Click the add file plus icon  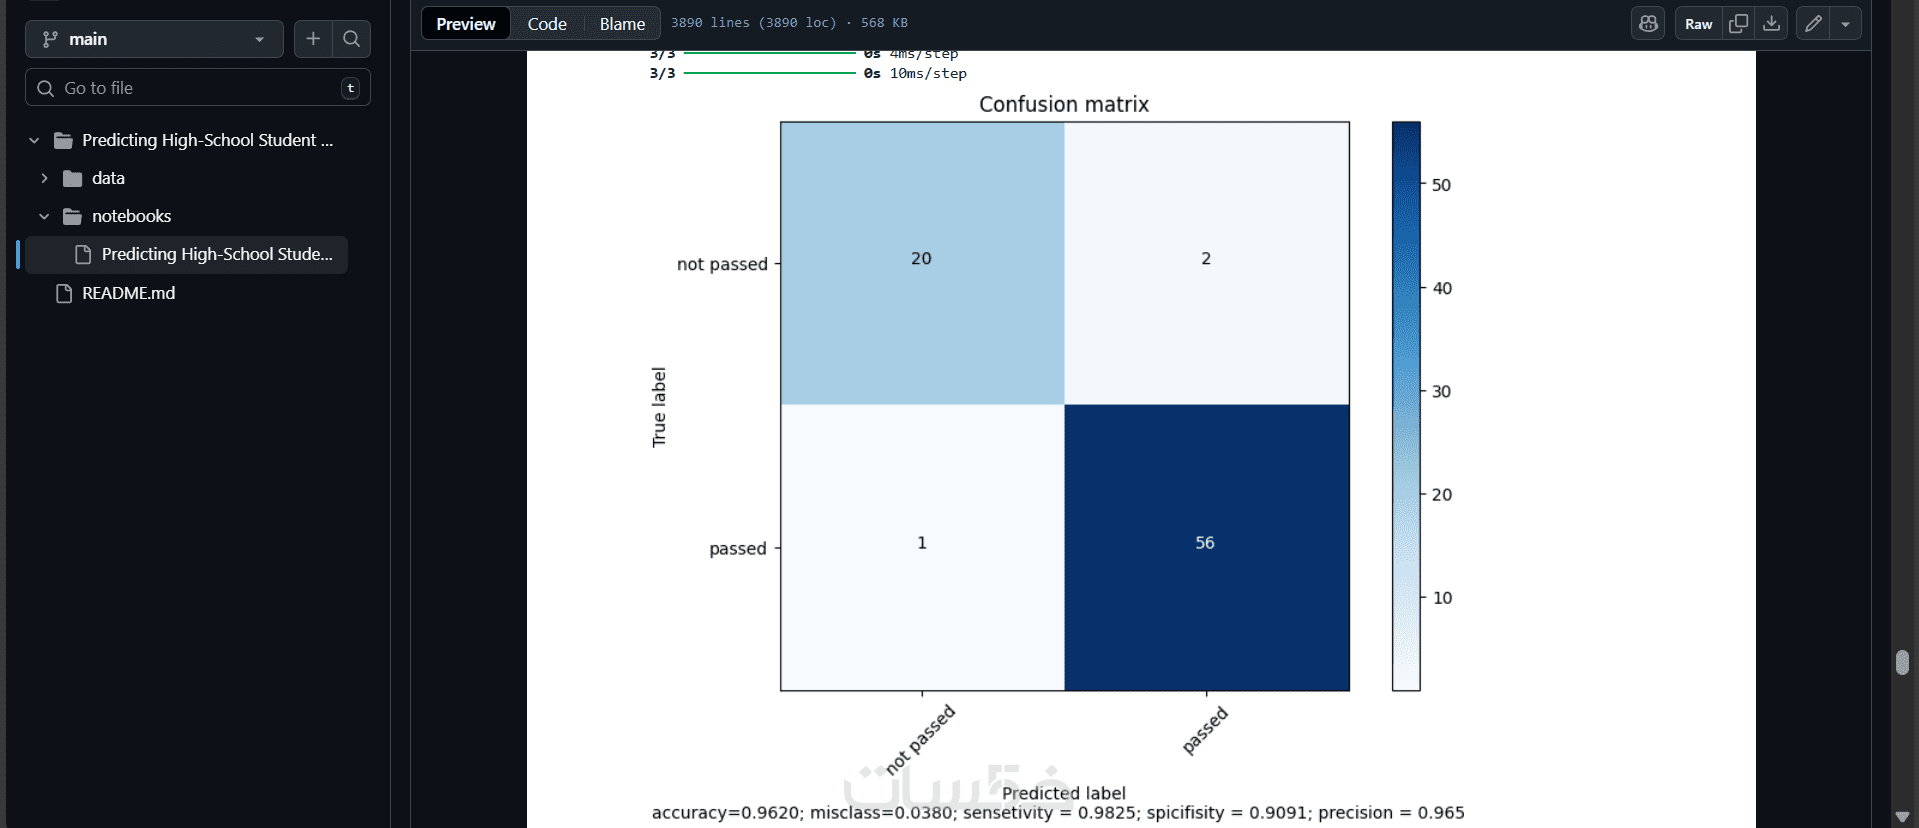pos(313,39)
